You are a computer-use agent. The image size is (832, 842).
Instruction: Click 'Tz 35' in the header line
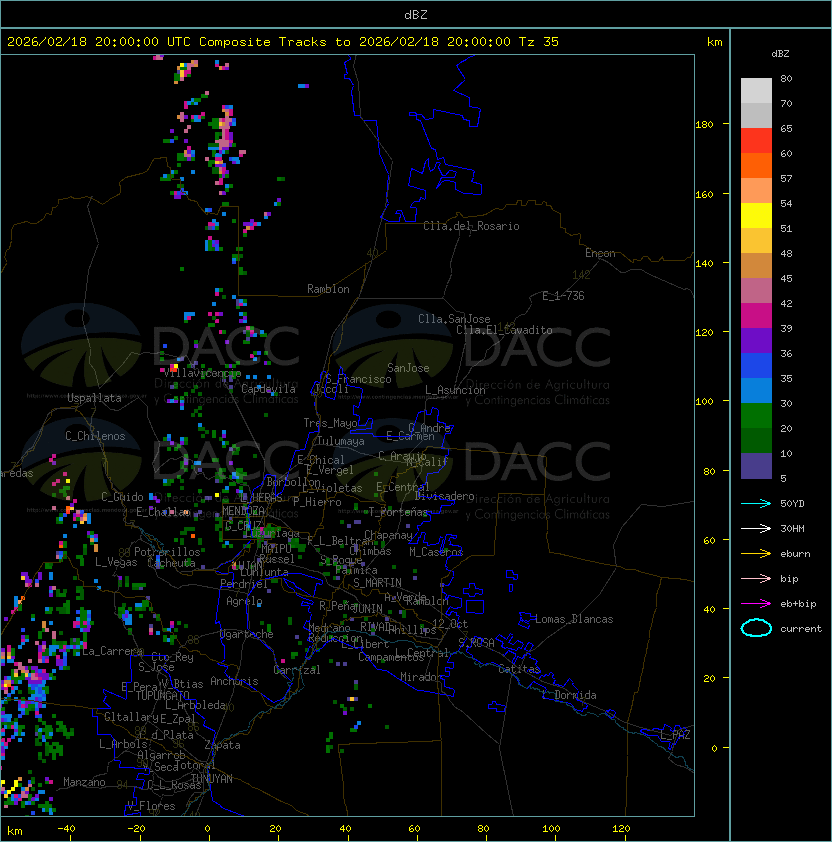coord(539,42)
